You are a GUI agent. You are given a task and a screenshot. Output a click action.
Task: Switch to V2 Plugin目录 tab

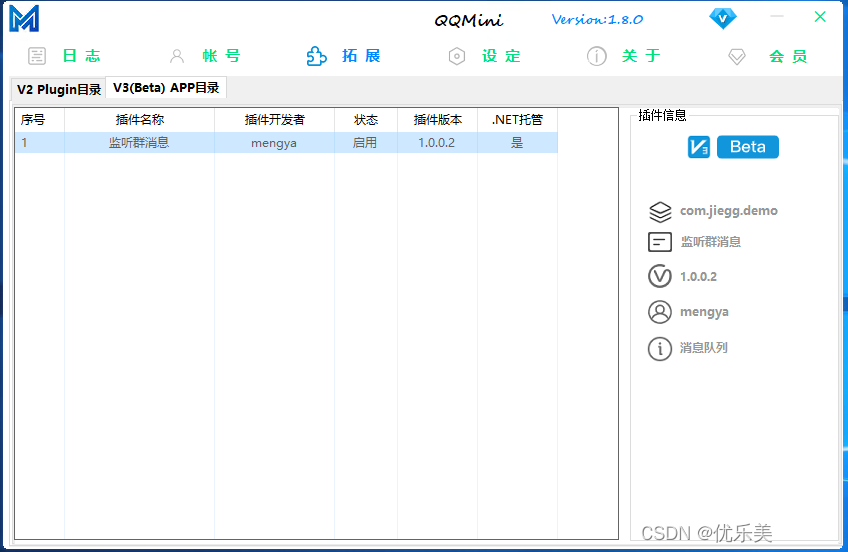tap(58, 89)
